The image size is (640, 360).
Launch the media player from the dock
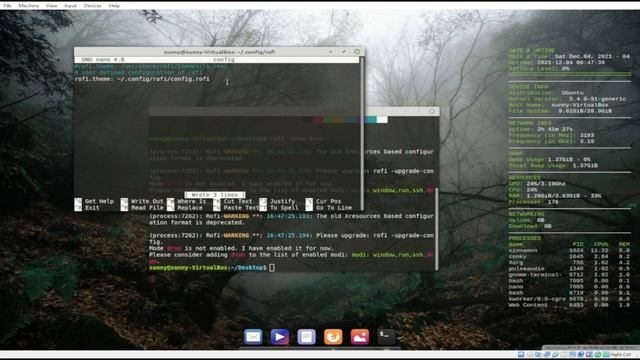point(280,337)
